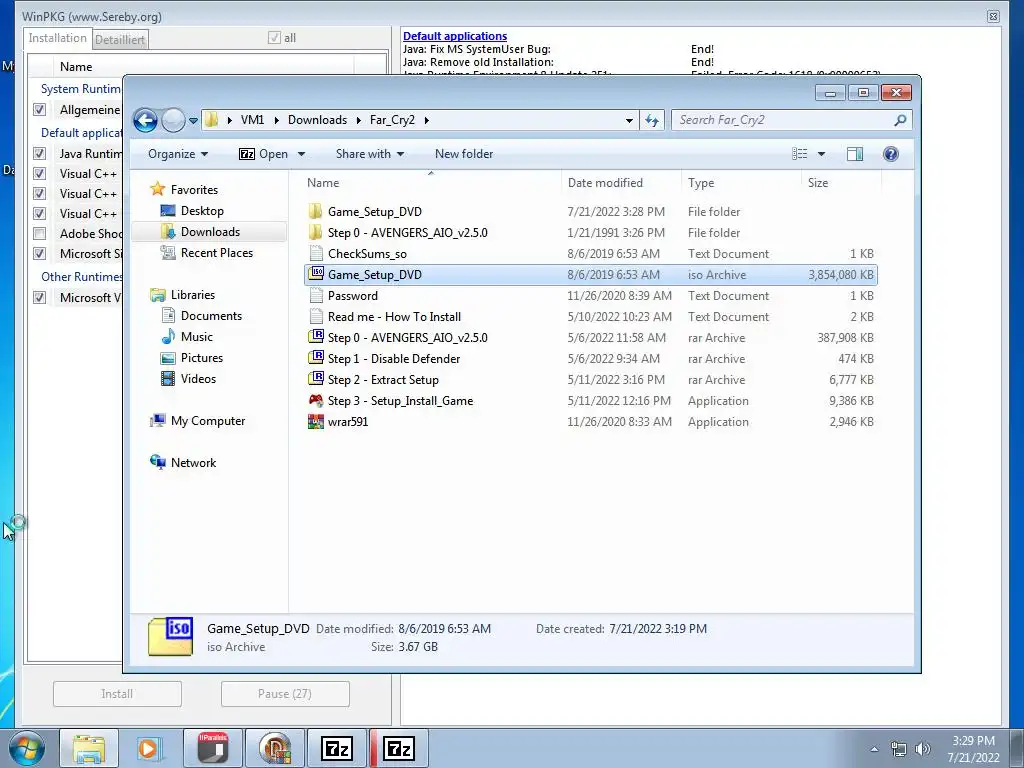Click the Downloads segment in the address bar
Viewport: 1024px width, 768px height.
[317, 120]
